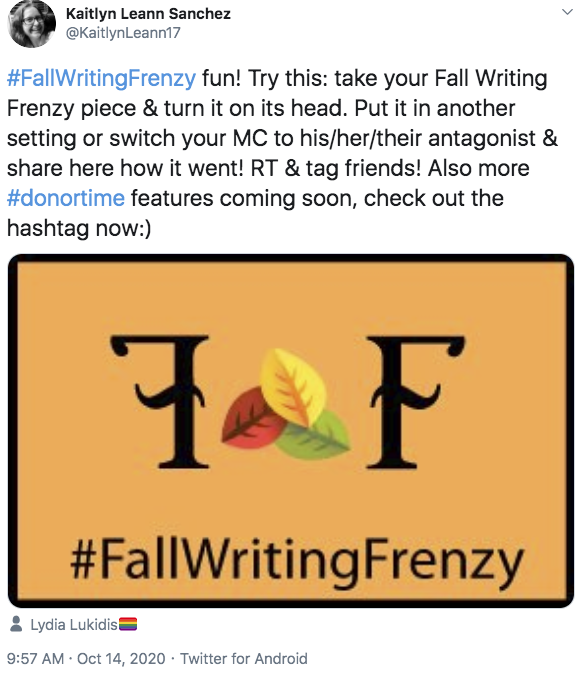Open Kaitlyn Leann Sanchez's profile avatar

point(32,24)
